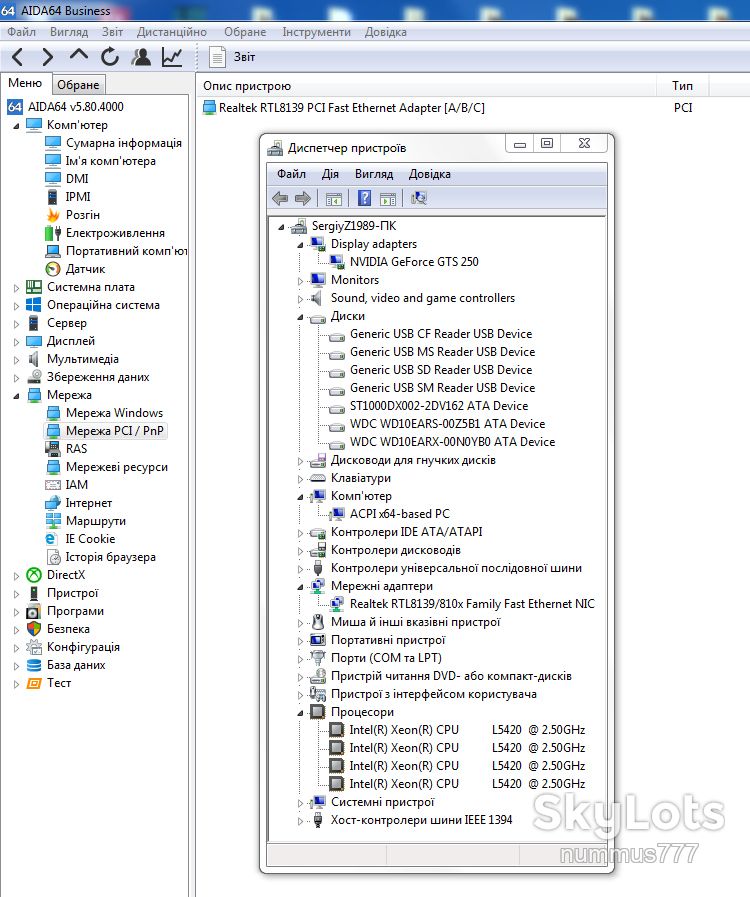Viewport: 750px width, 897px height.
Task: Click Device Manager scan hardware changes icon
Action: (x=419, y=199)
